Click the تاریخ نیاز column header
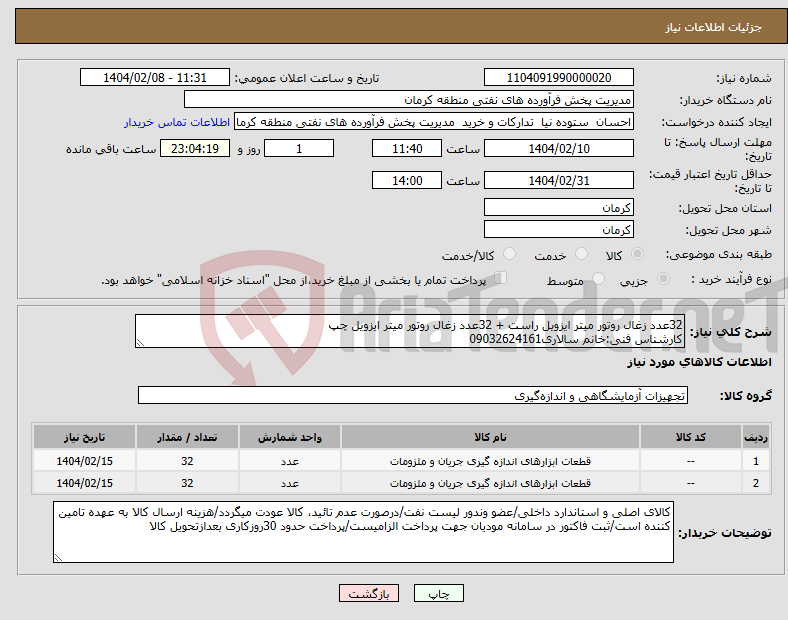The height and width of the screenshot is (620, 788). point(84,437)
